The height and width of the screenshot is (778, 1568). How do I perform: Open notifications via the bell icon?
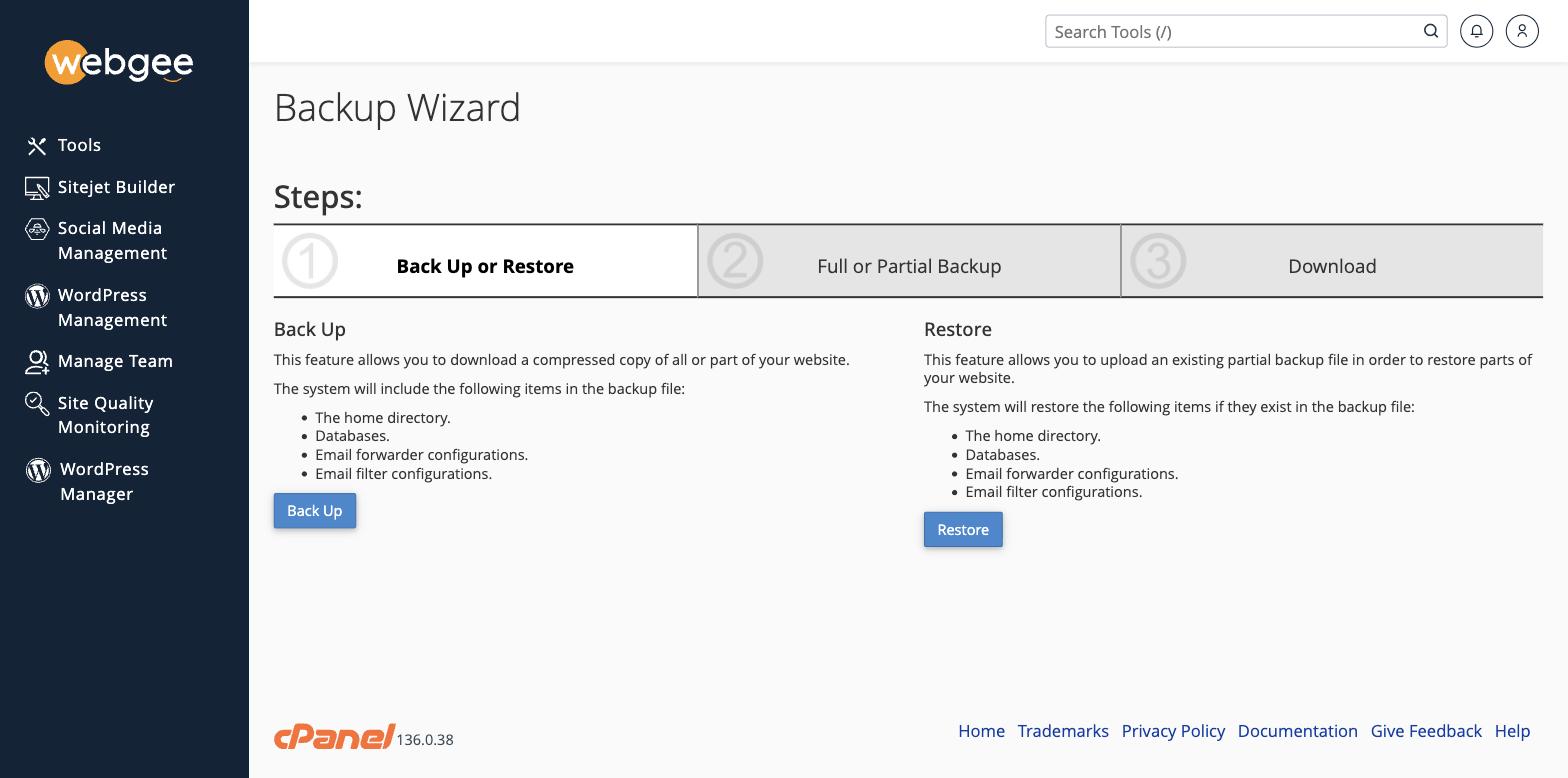tap(1476, 31)
